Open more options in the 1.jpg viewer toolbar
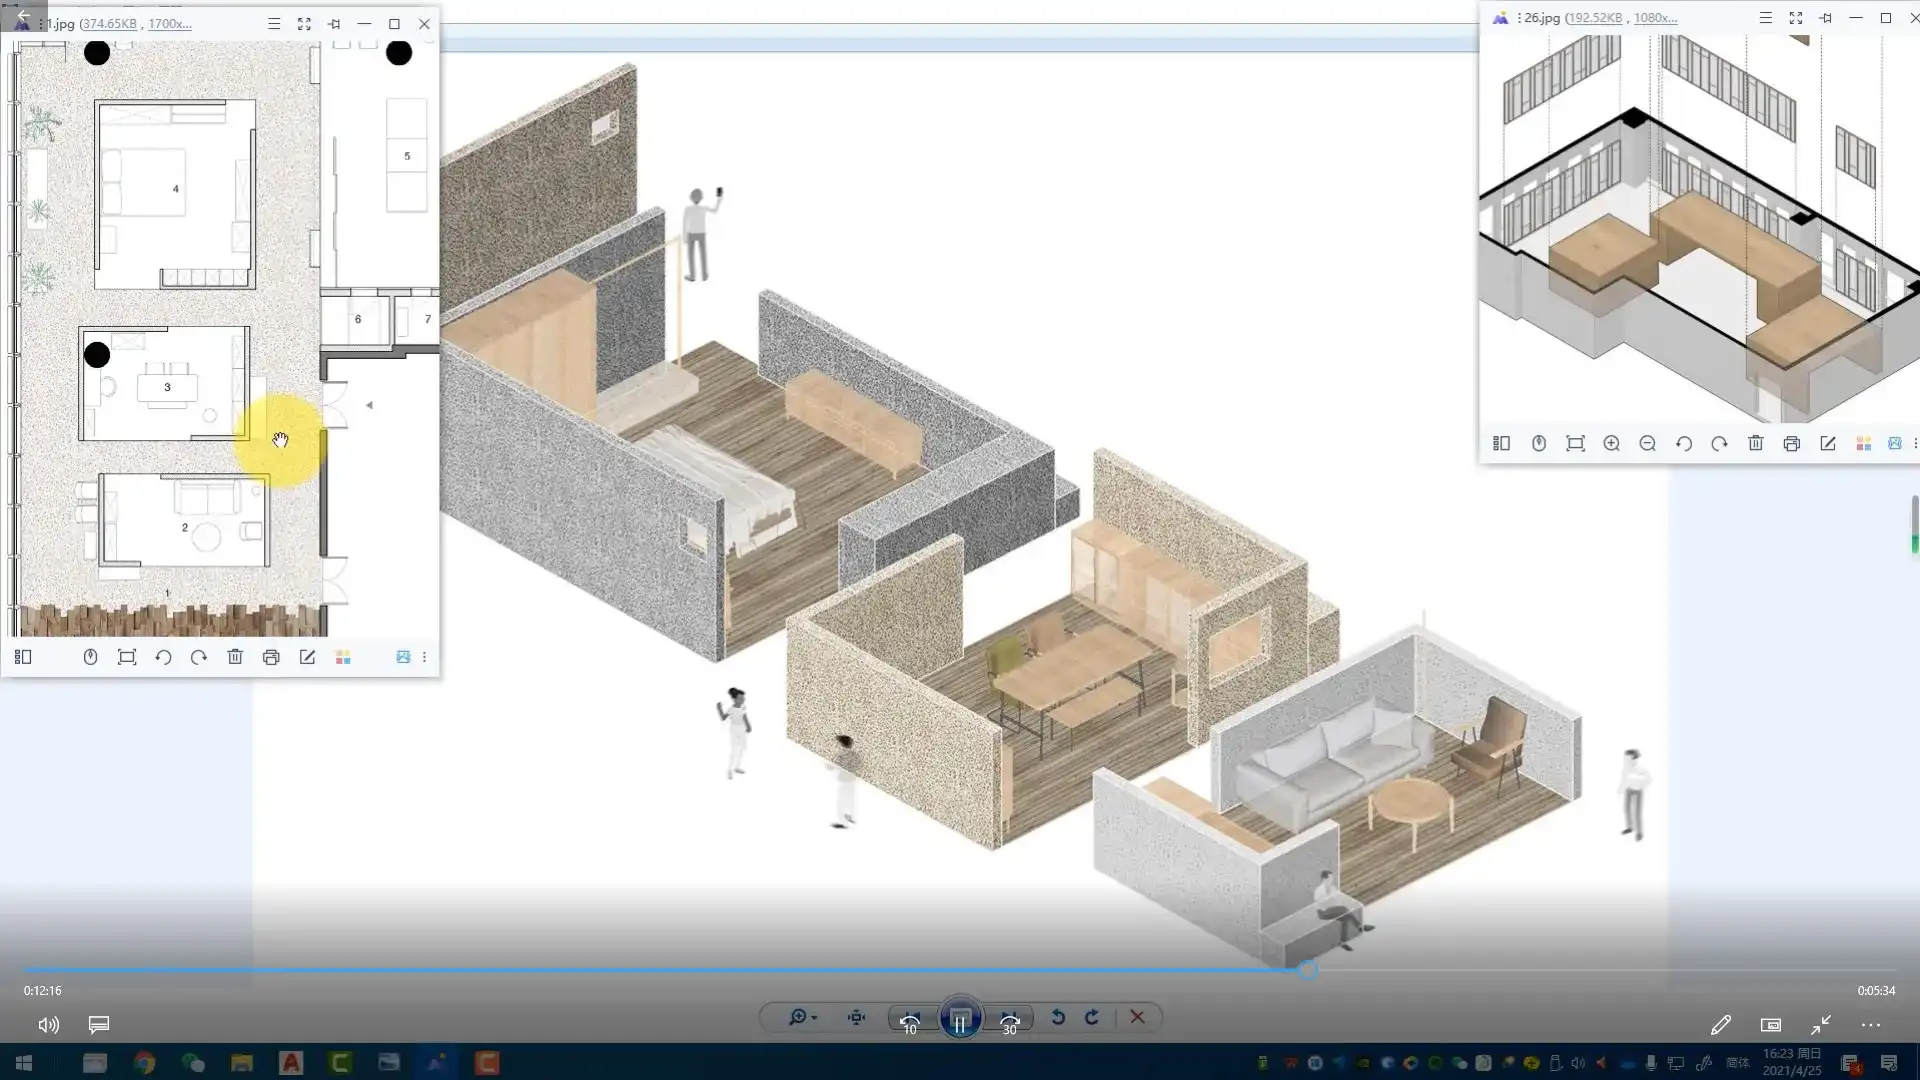 (424, 657)
